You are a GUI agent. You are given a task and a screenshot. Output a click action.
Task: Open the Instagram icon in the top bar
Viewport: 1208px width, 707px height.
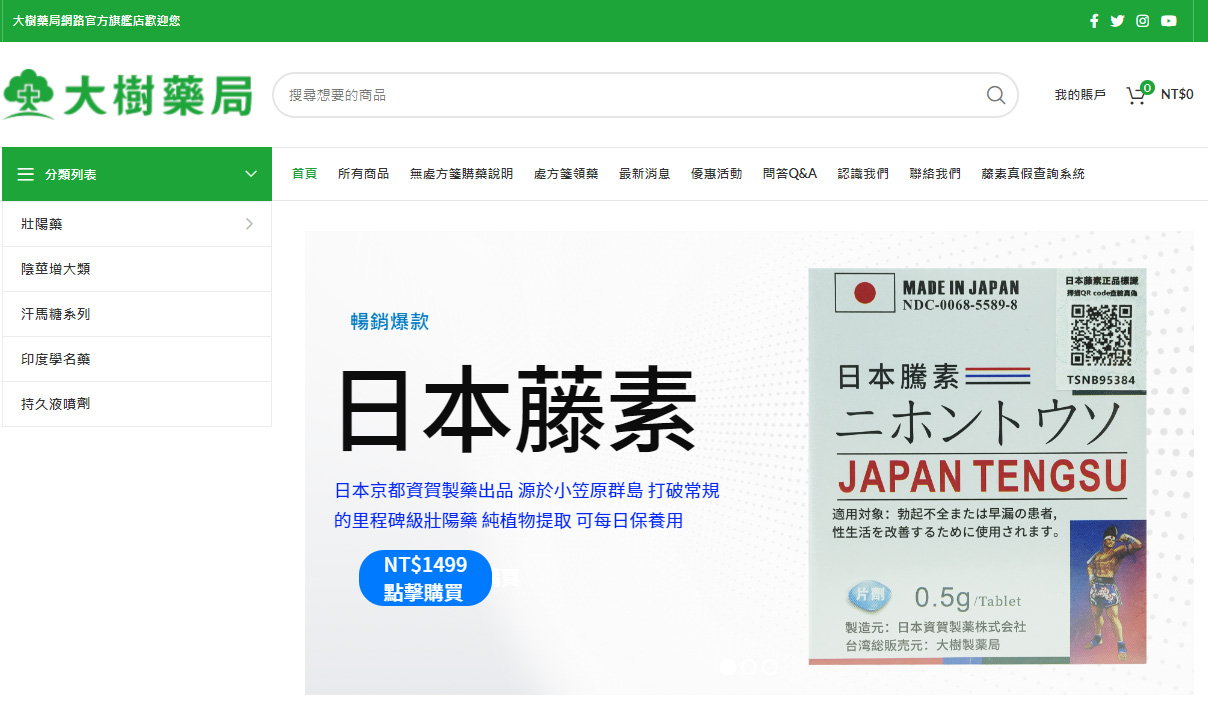click(x=1142, y=20)
